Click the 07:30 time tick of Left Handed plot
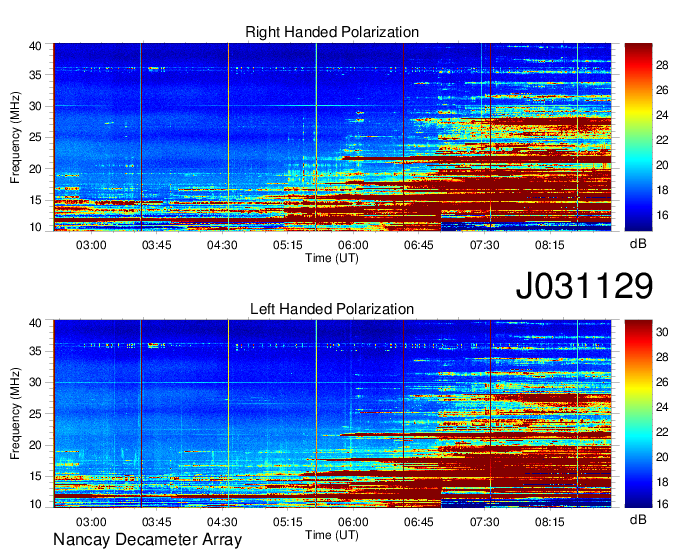The image size is (680, 552). 484,522
